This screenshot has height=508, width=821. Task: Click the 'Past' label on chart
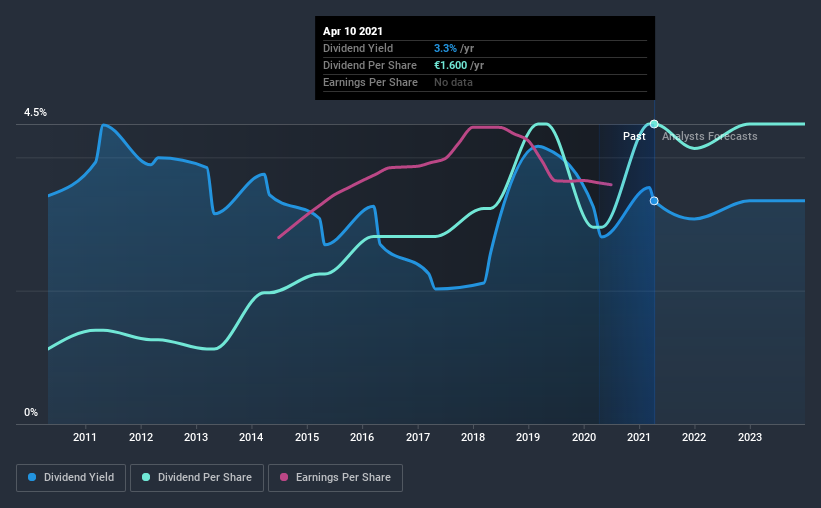click(x=634, y=136)
